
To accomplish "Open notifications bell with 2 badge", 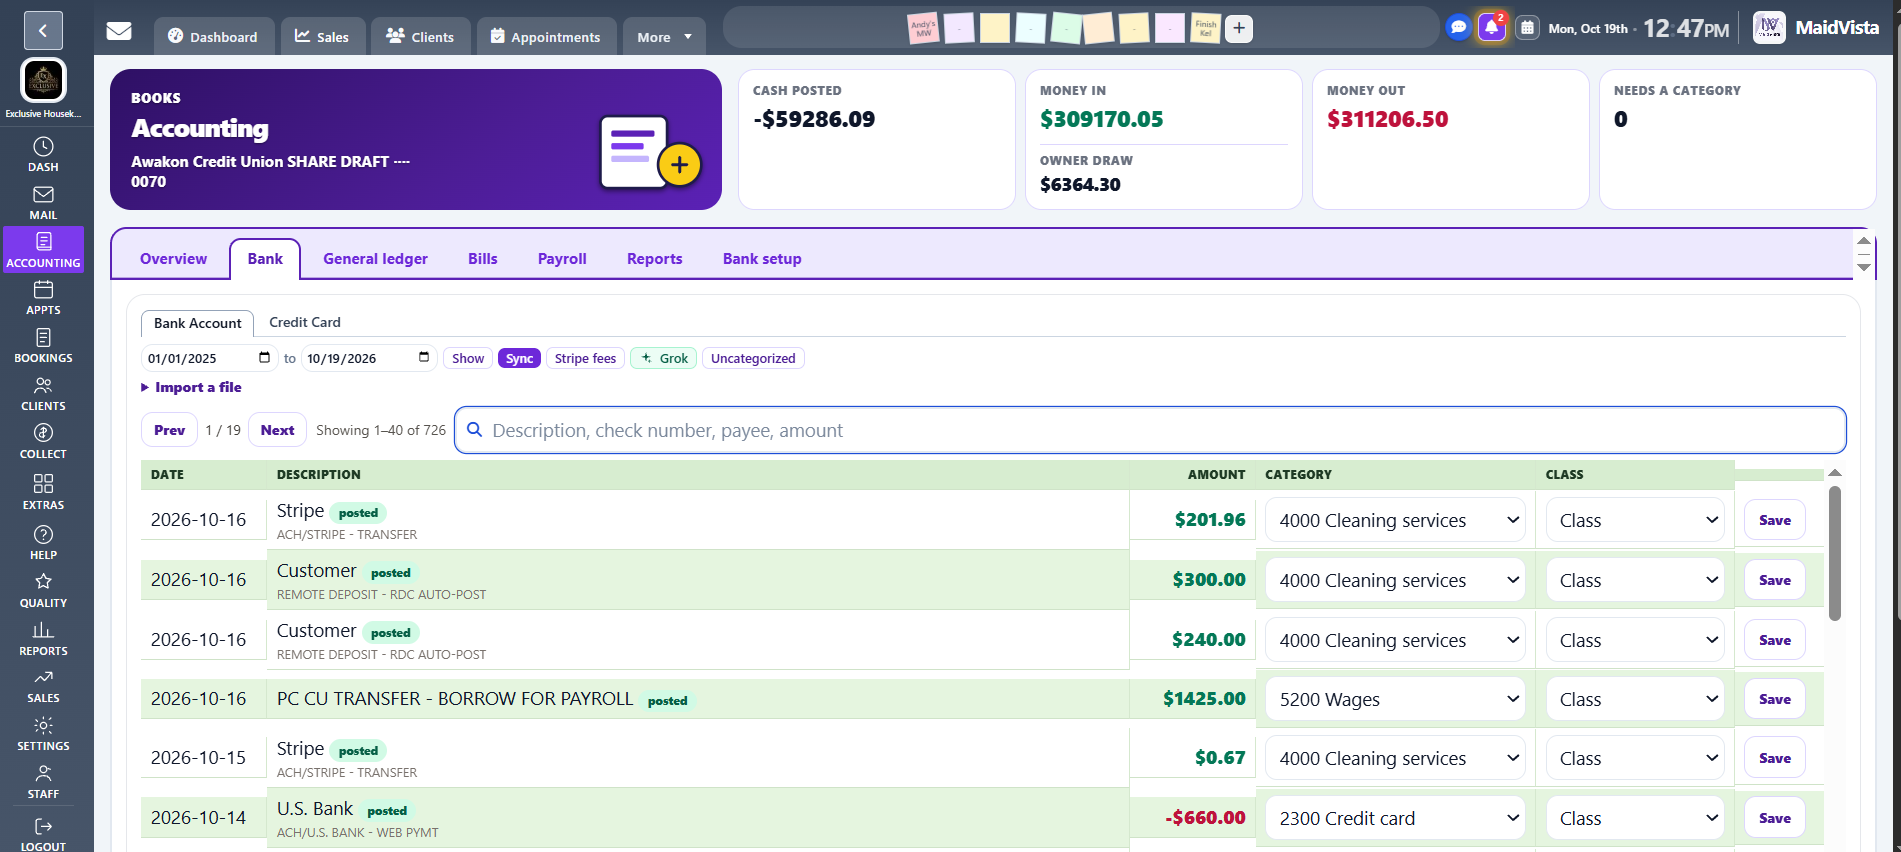I will point(1491,28).
